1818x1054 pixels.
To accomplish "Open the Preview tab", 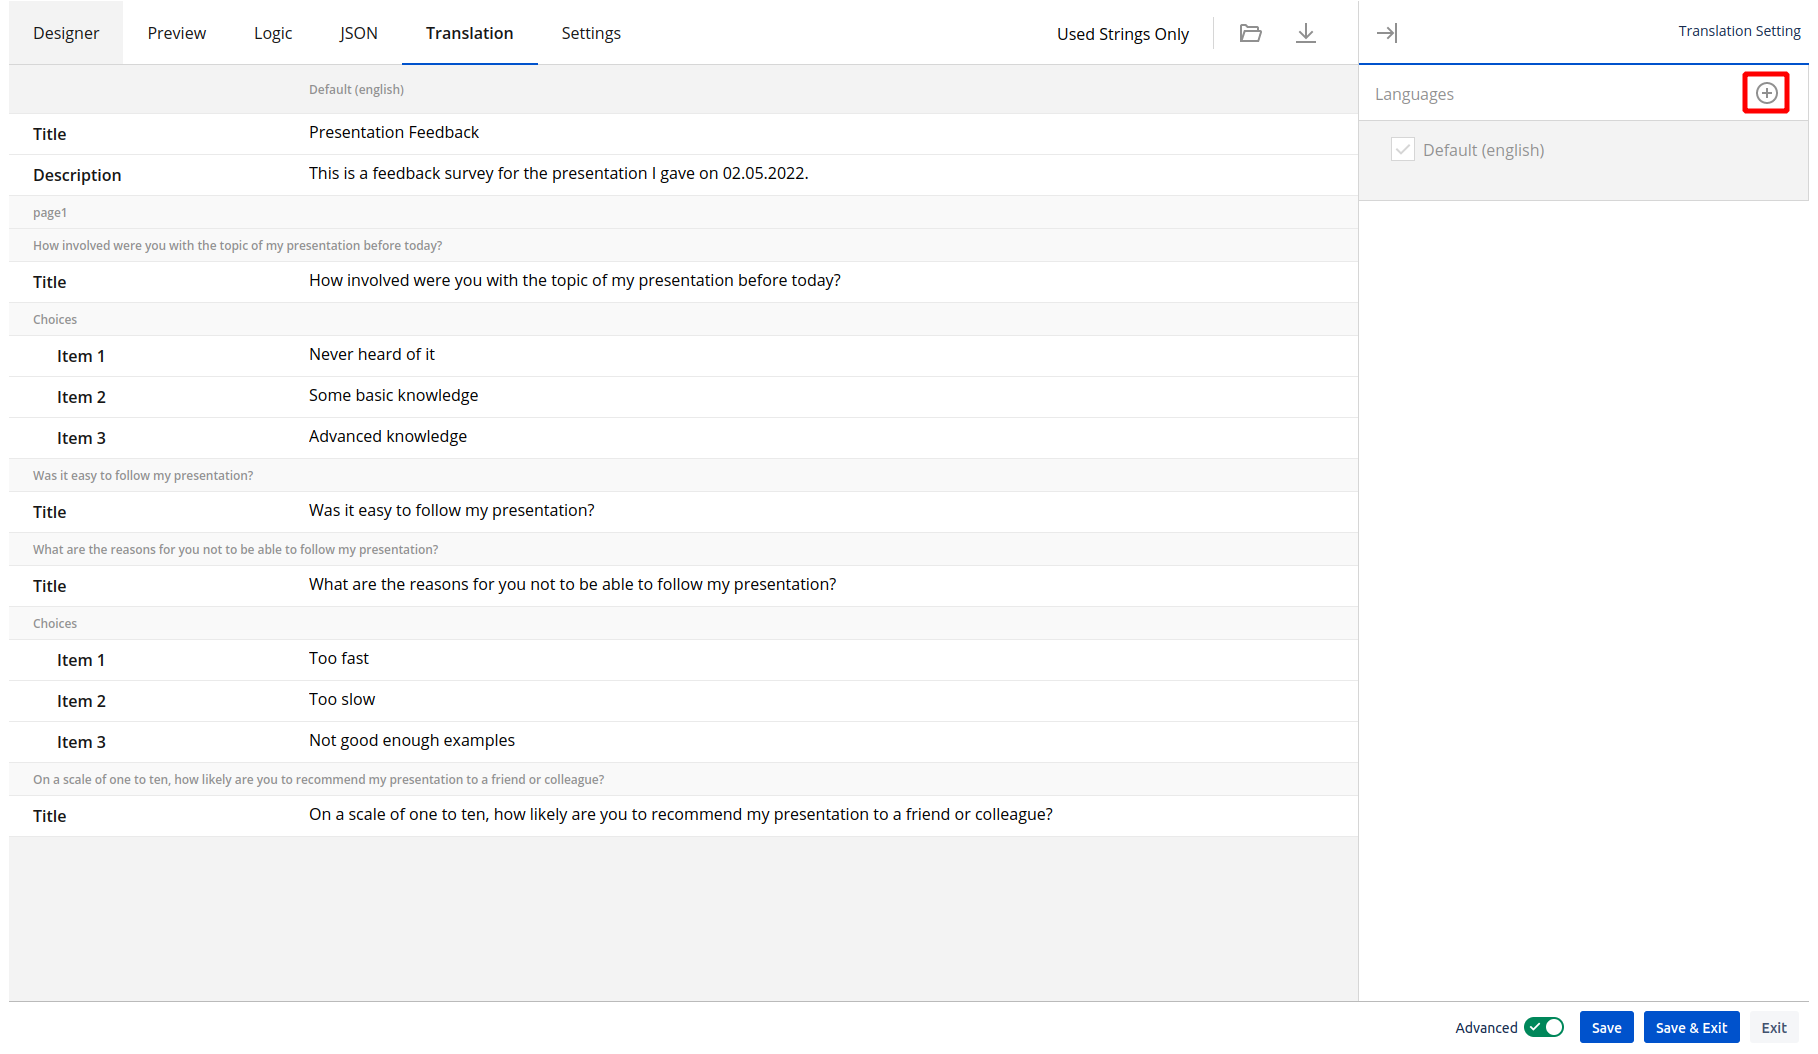I will click(177, 33).
